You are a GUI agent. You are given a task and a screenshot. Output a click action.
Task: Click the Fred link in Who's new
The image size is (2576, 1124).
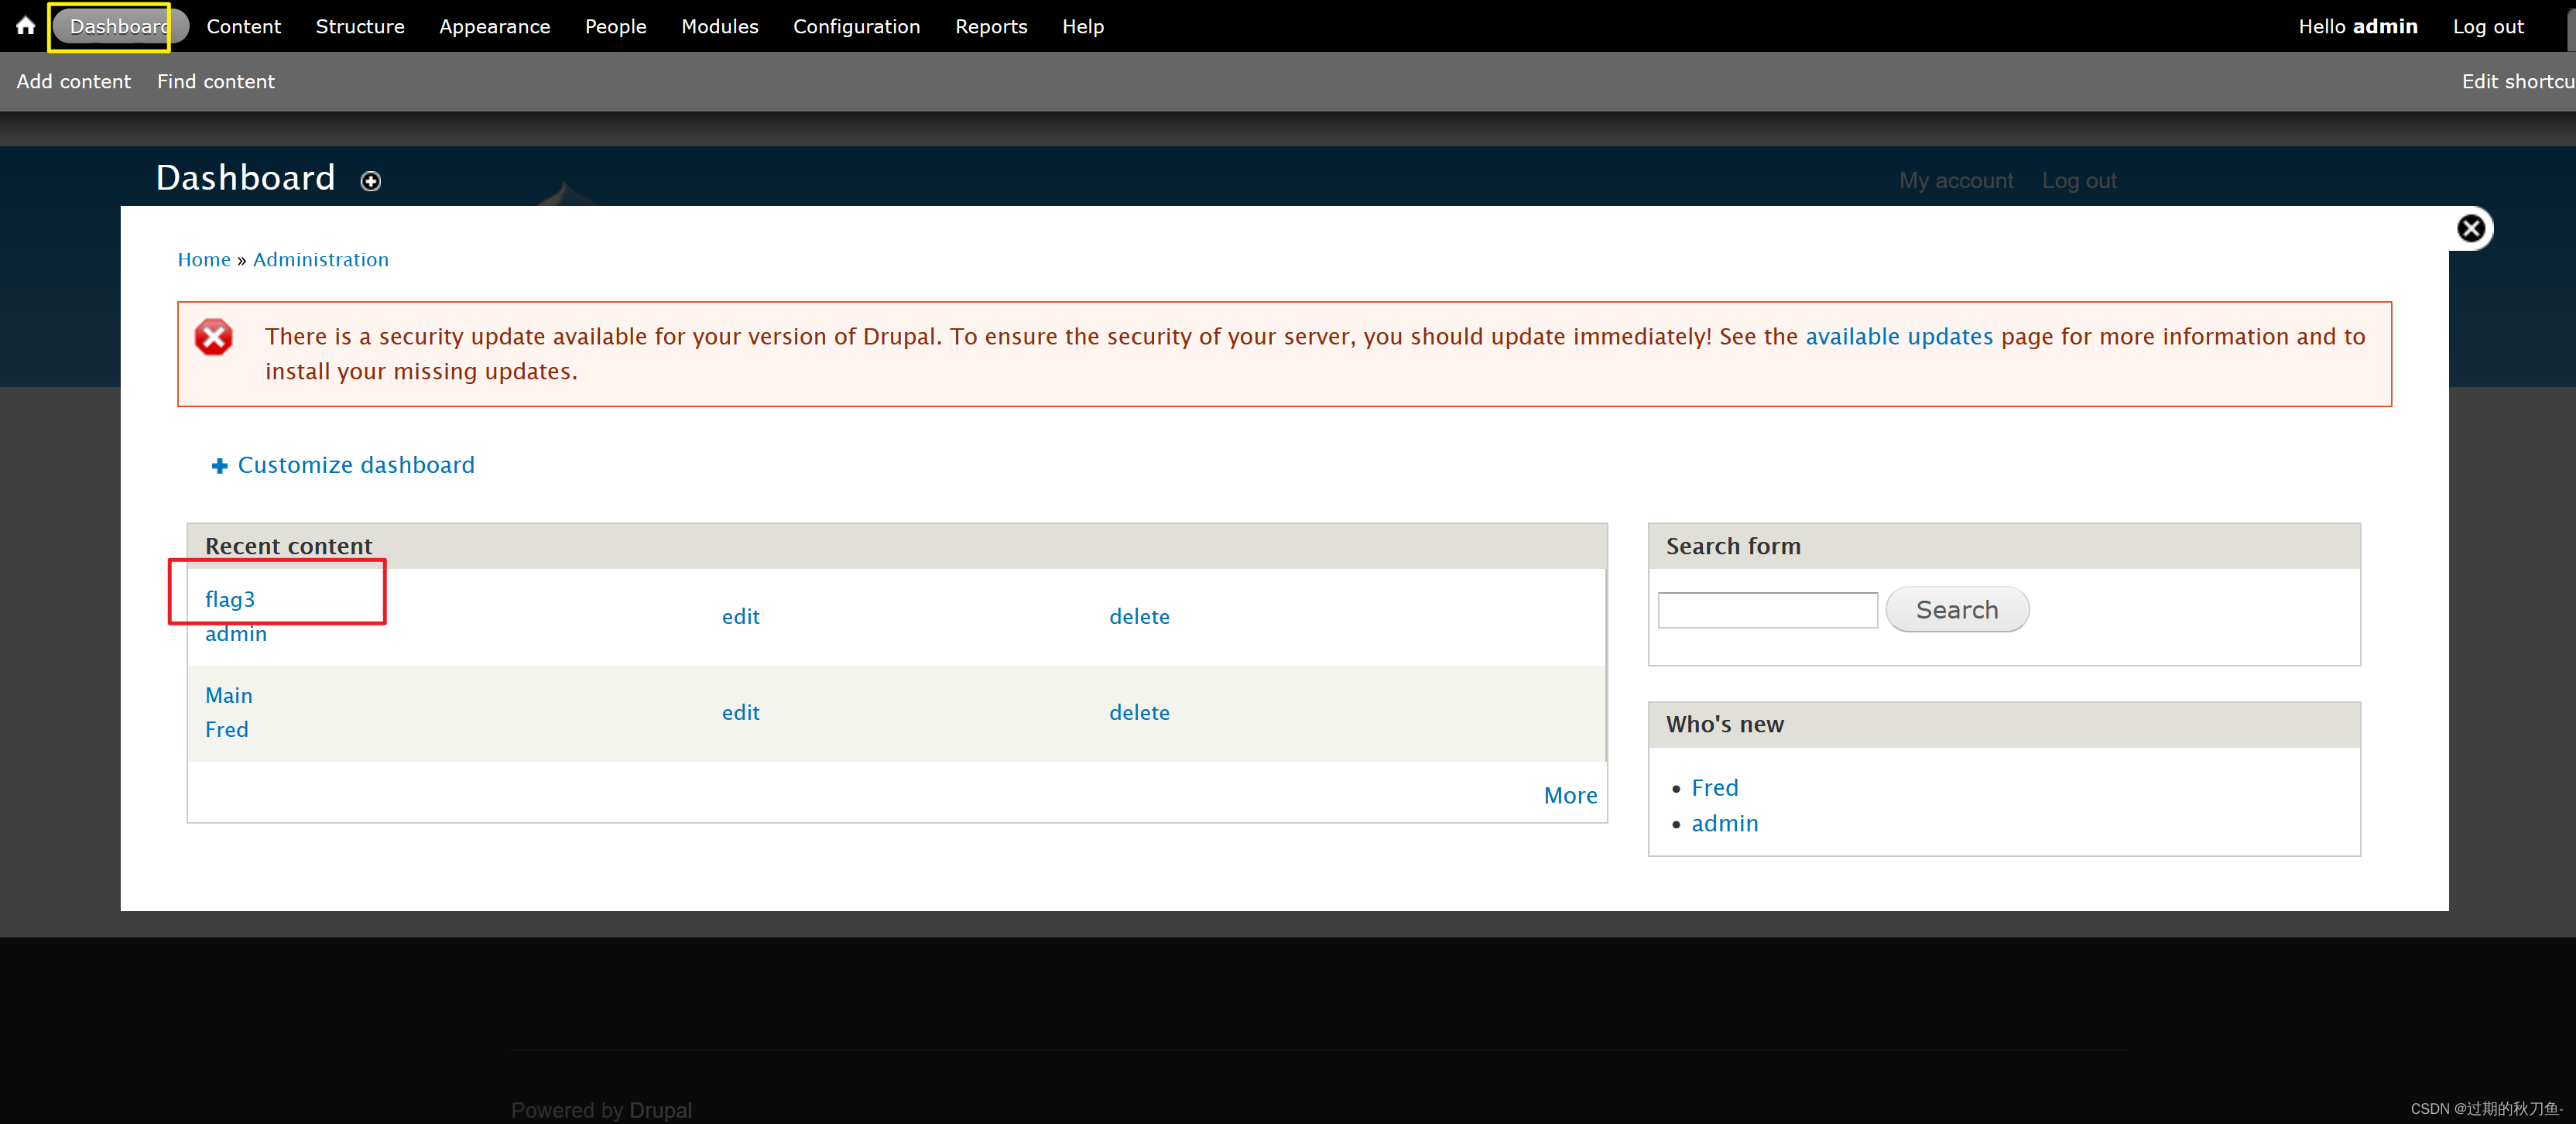(x=1717, y=786)
